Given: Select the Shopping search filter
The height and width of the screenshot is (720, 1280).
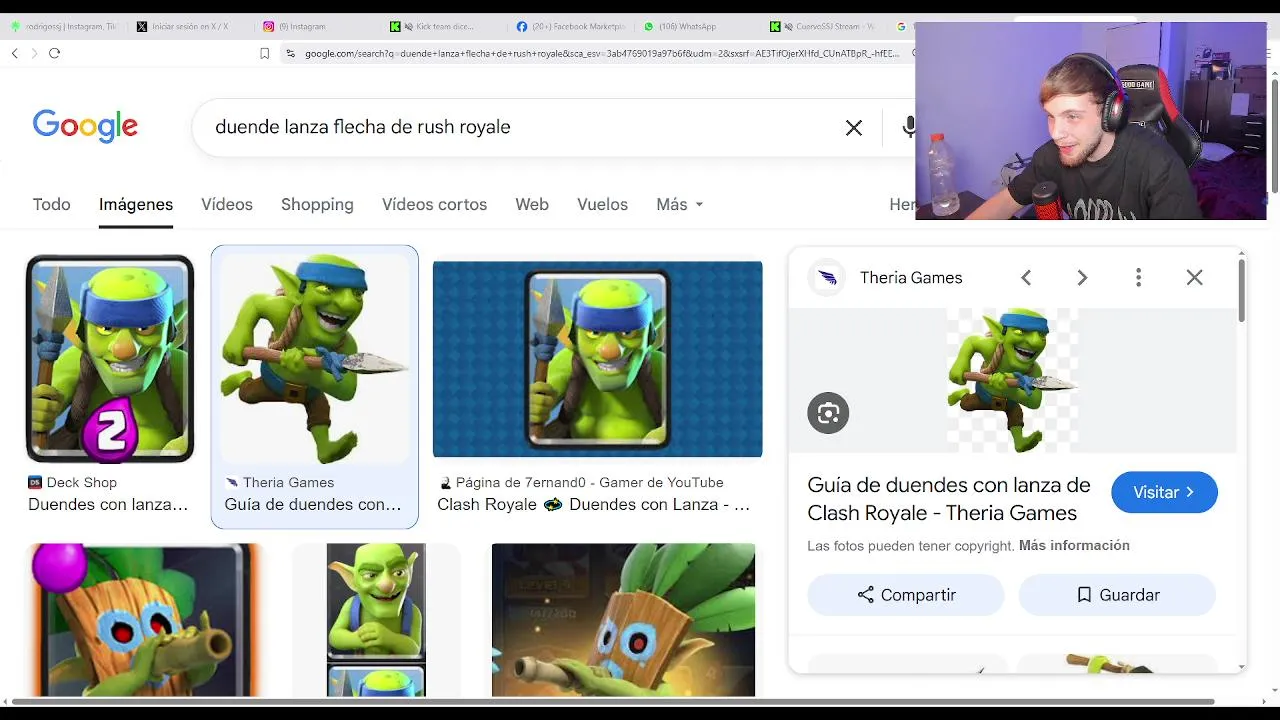Looking at the screenshot, I should [x=317, y=204].
